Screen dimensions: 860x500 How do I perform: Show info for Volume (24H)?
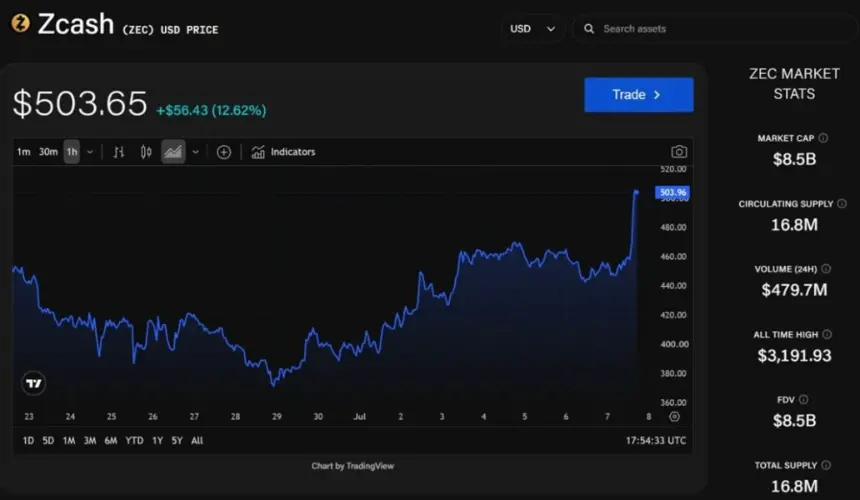826,269
